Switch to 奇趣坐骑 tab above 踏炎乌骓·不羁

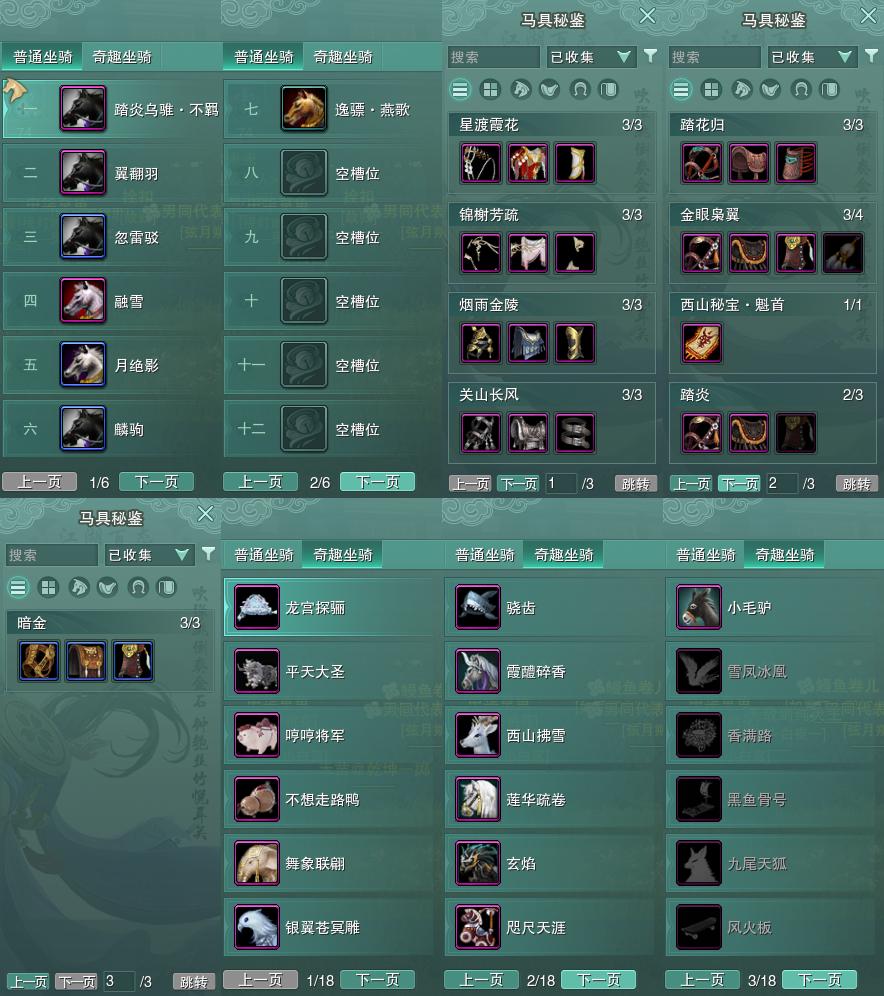coord(122,57)
